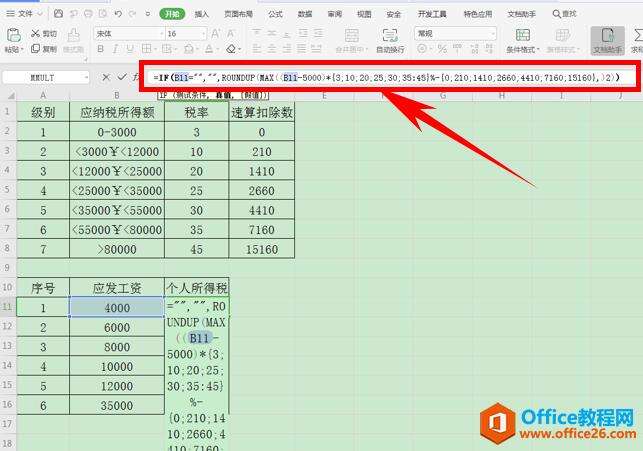Toggle Italic formatting
Image resolution: width=643 pixels, height=451 pixels.
pyautogui.click(x=114, y=48)
